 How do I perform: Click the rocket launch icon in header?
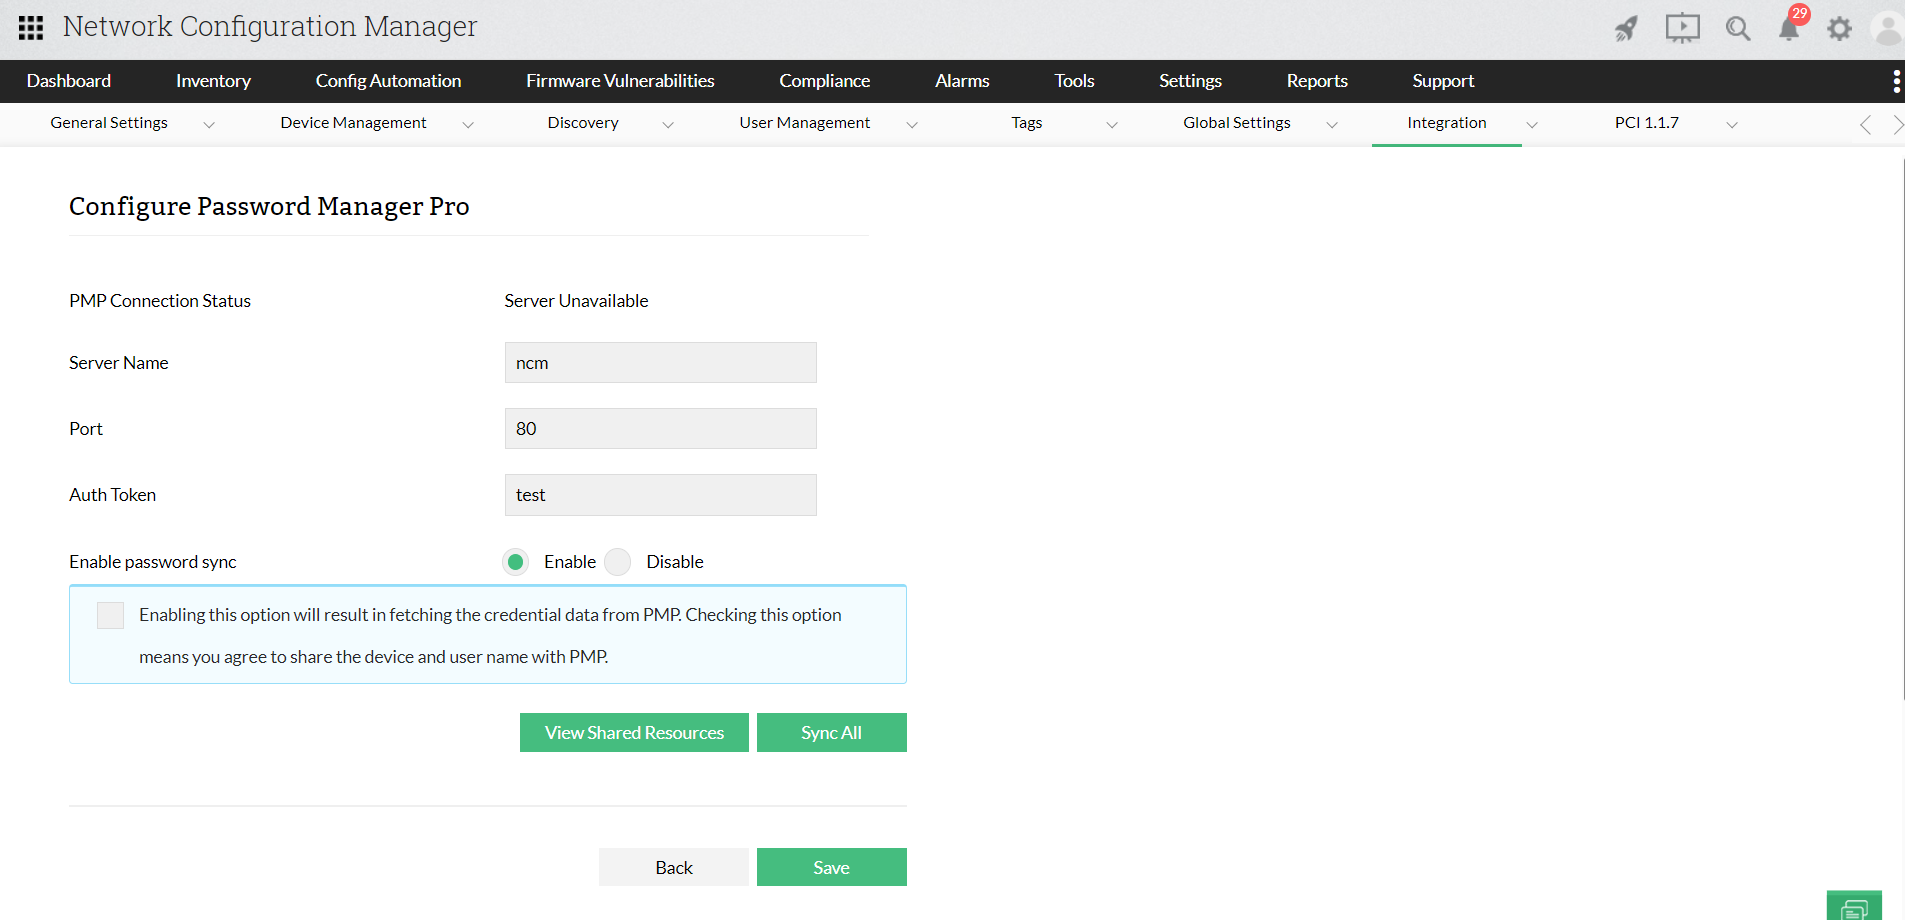tap(1626, 27)
